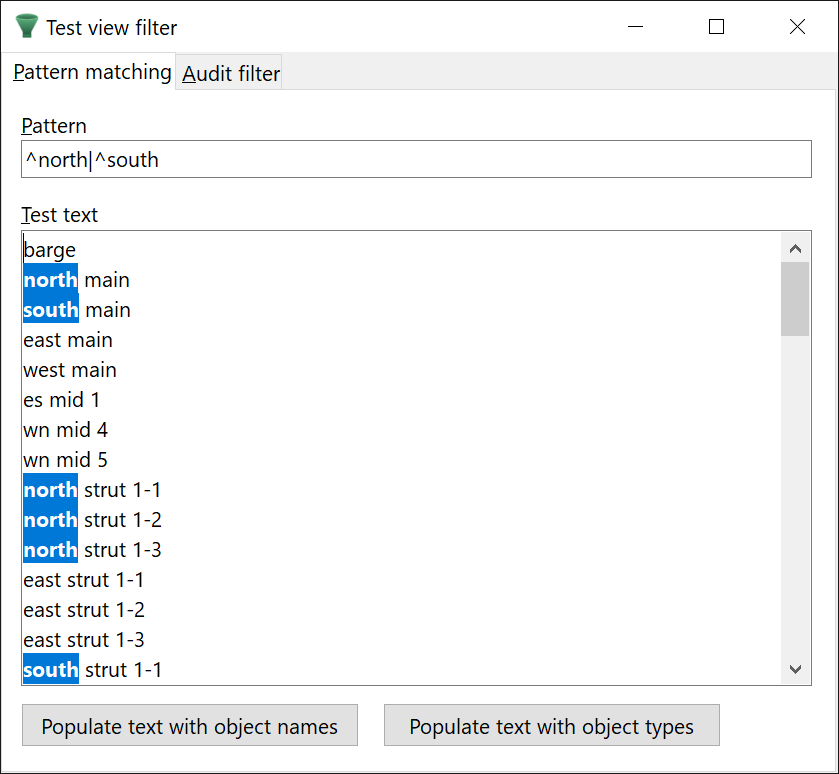The image size is (839, 774).
Task: Click the highlighted 'north' in 'north main'
Action: point(50,280)
